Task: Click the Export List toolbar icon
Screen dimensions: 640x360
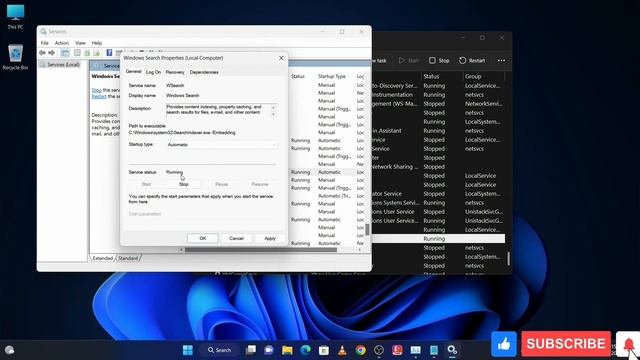Action: pyautogui.click(x=97, y=53)
